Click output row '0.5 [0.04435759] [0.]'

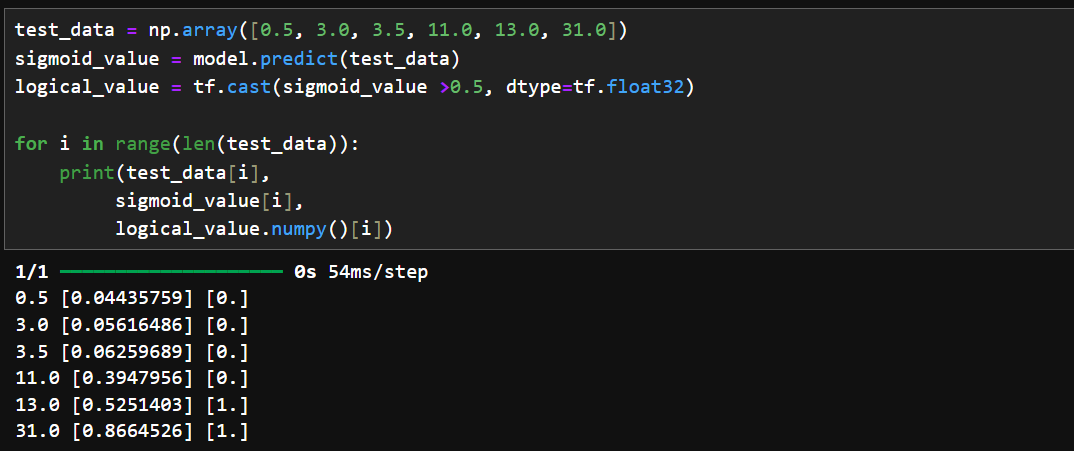pyautogui.click(x=132, y=299)
